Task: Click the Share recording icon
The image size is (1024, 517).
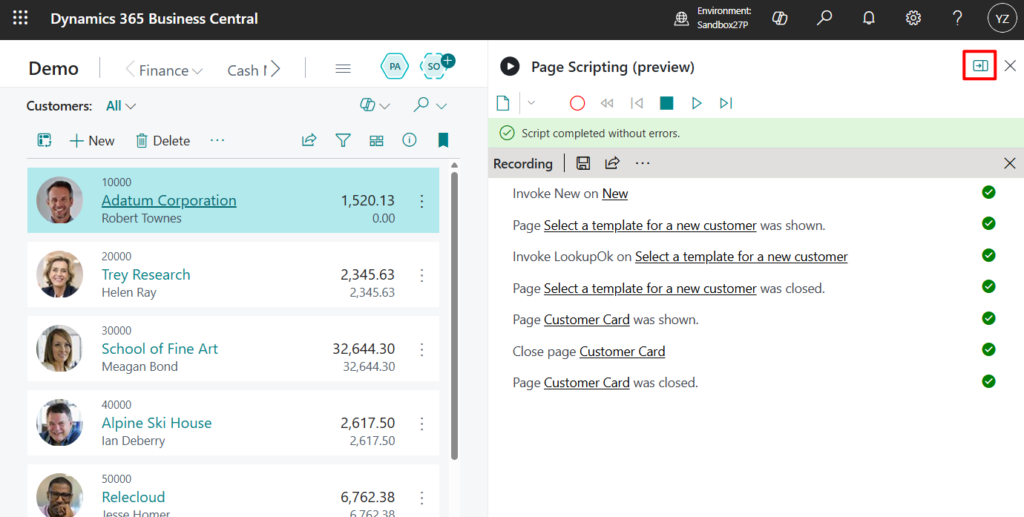Action: click(x=612, y=163)
